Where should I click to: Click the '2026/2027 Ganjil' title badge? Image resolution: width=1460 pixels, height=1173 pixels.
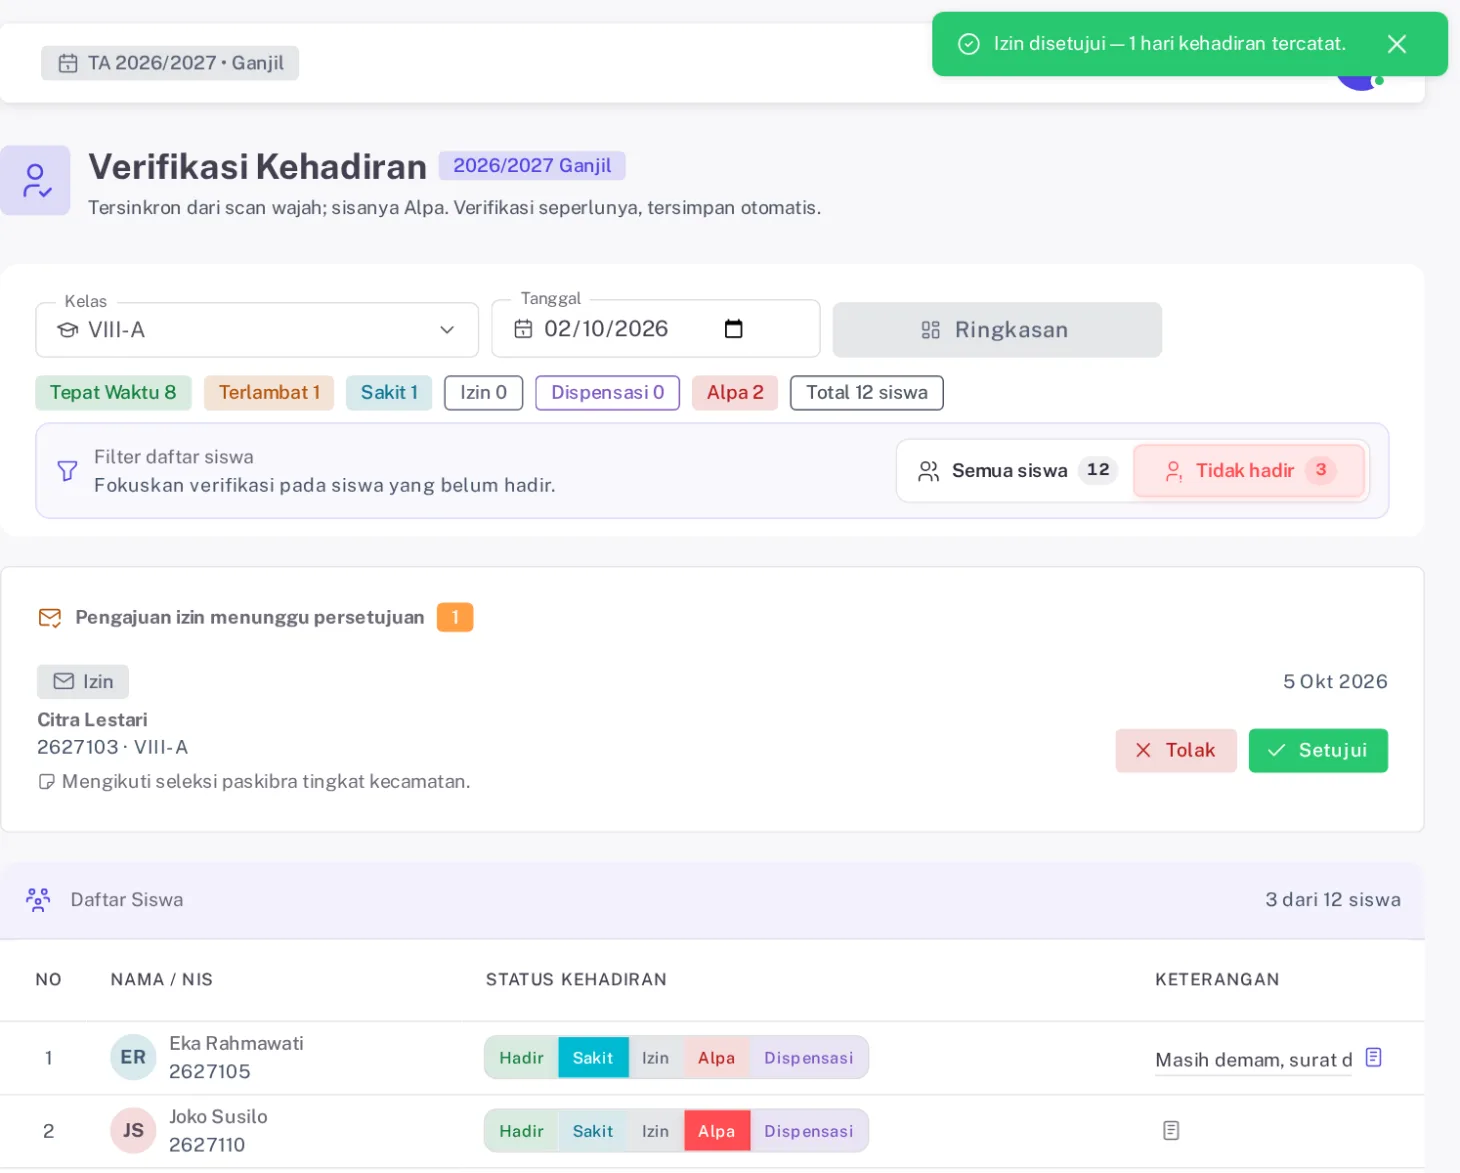tap(532, 166)
